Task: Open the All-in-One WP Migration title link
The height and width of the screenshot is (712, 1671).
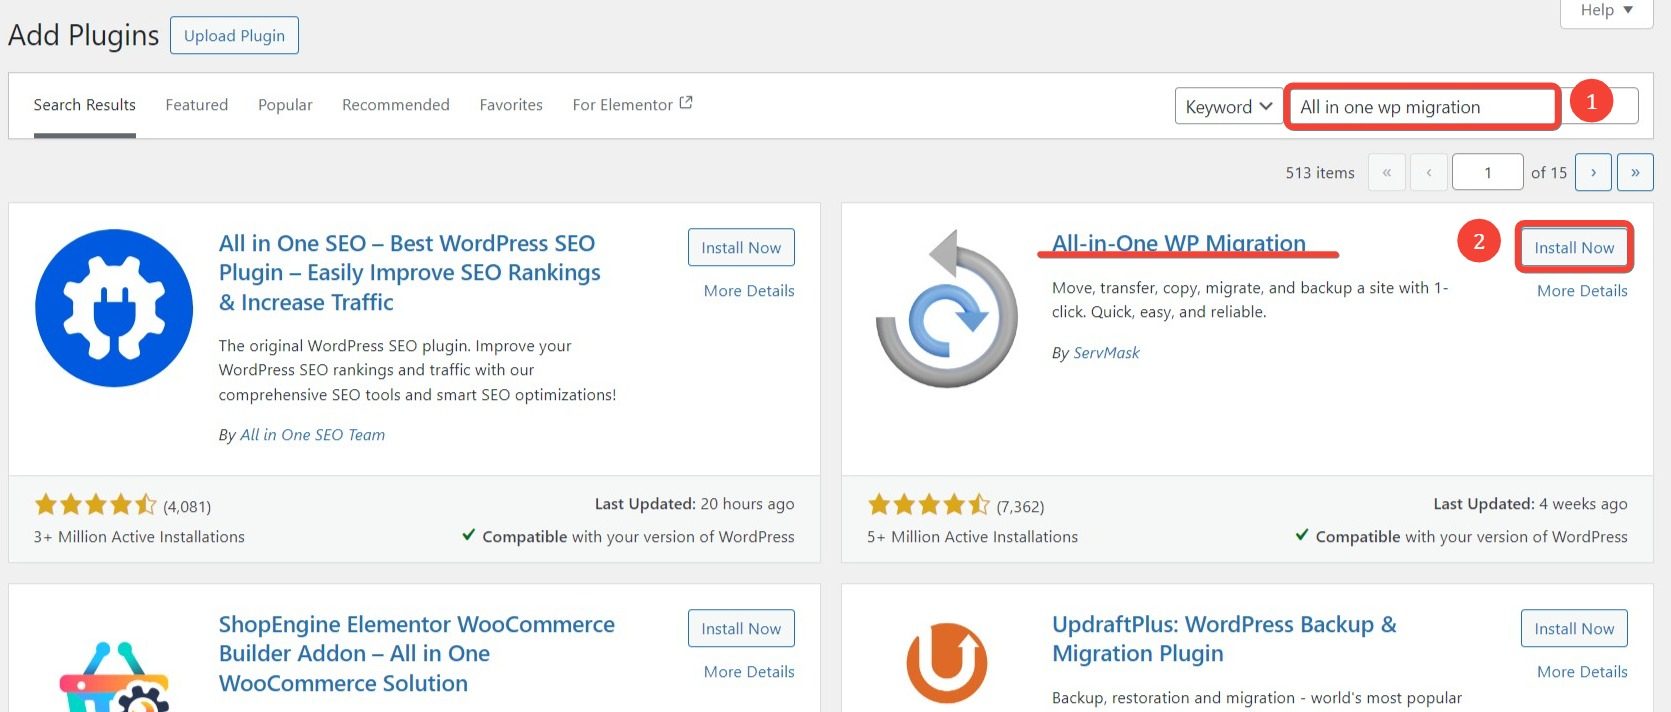Action: (1179, 243)
